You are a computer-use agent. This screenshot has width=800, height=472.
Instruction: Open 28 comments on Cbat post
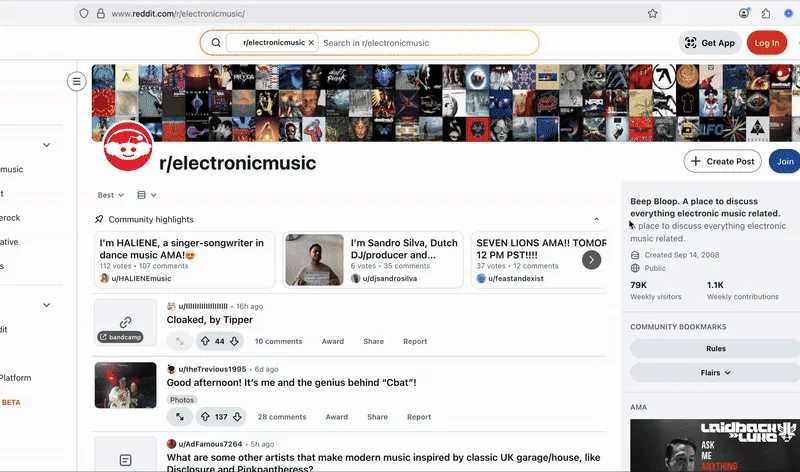point(282,417)
